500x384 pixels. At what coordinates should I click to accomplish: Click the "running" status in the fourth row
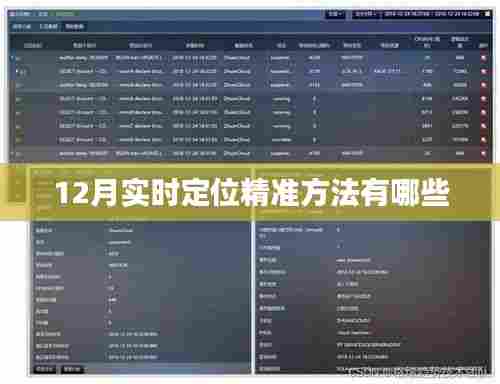tap(281, 99)
